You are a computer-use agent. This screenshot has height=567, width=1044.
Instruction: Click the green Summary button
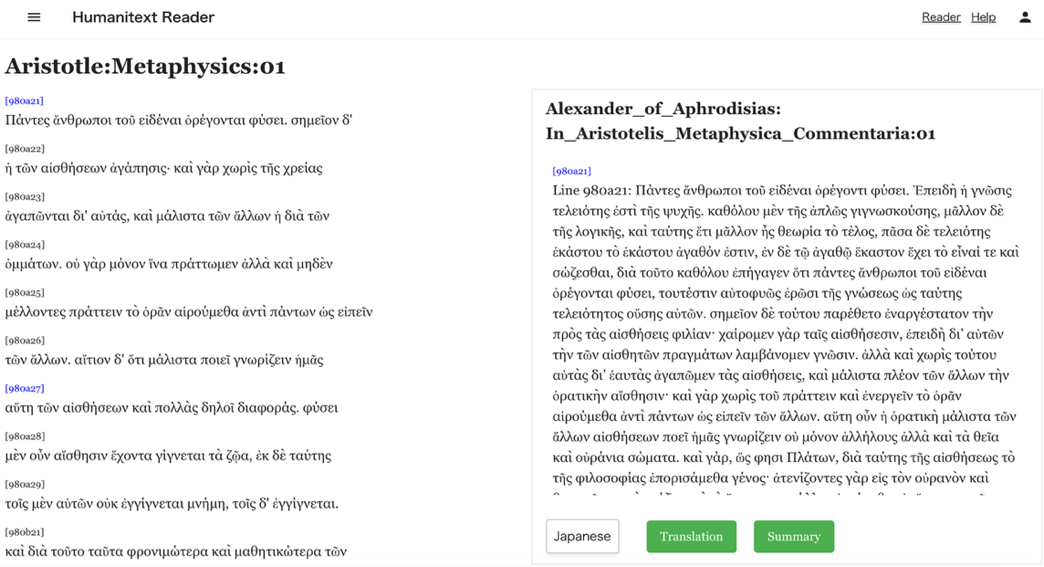point(793,536)
